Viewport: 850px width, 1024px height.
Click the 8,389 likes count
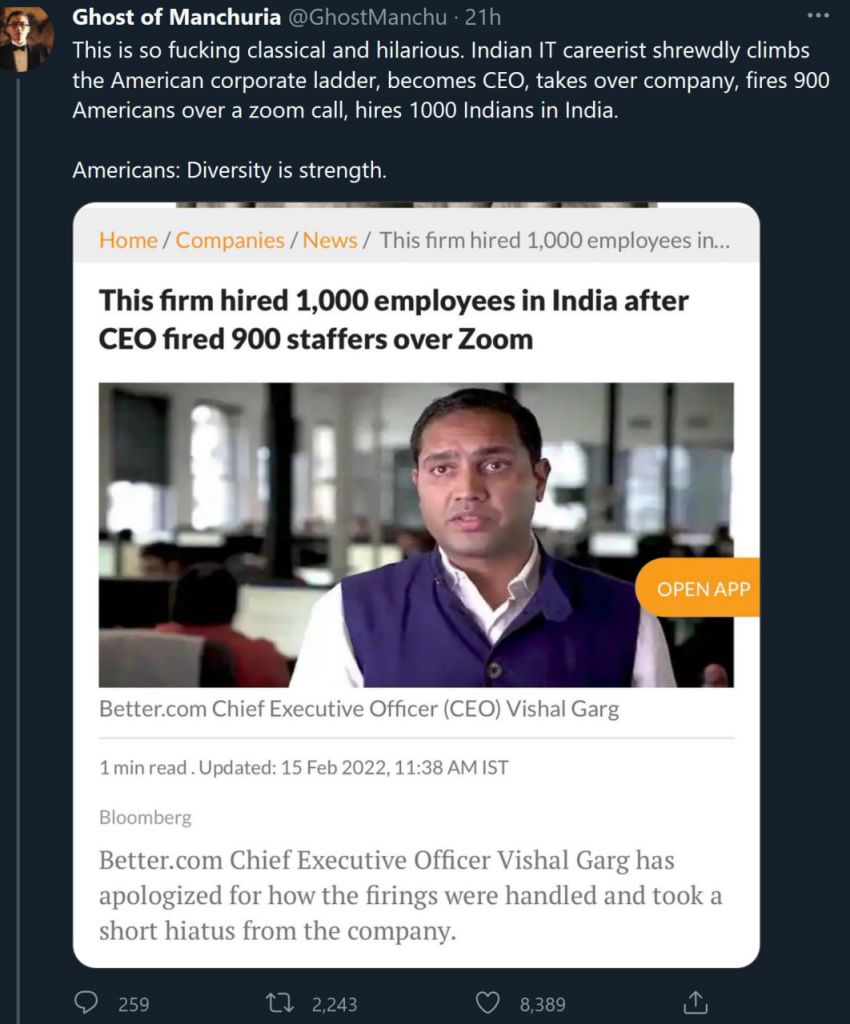coord(543,1004)
